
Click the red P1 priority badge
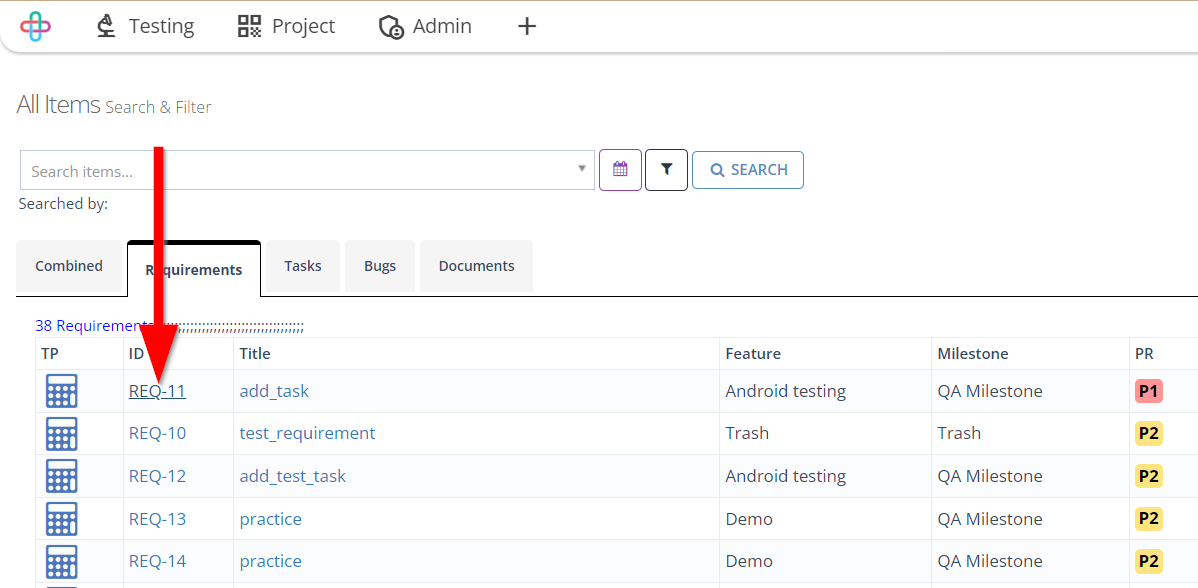(1148, 392)
